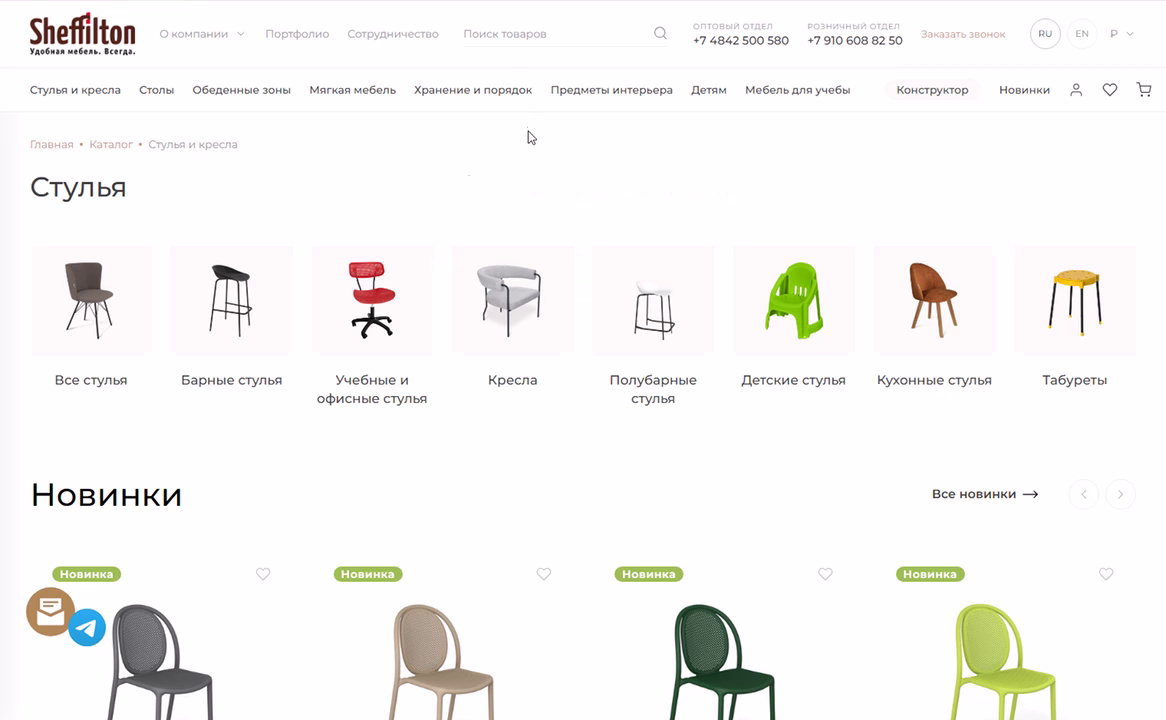The width and height of the screenshot is (1166, 720).
Task: Add the grey chair to favorites
Action: coord(263,574)
